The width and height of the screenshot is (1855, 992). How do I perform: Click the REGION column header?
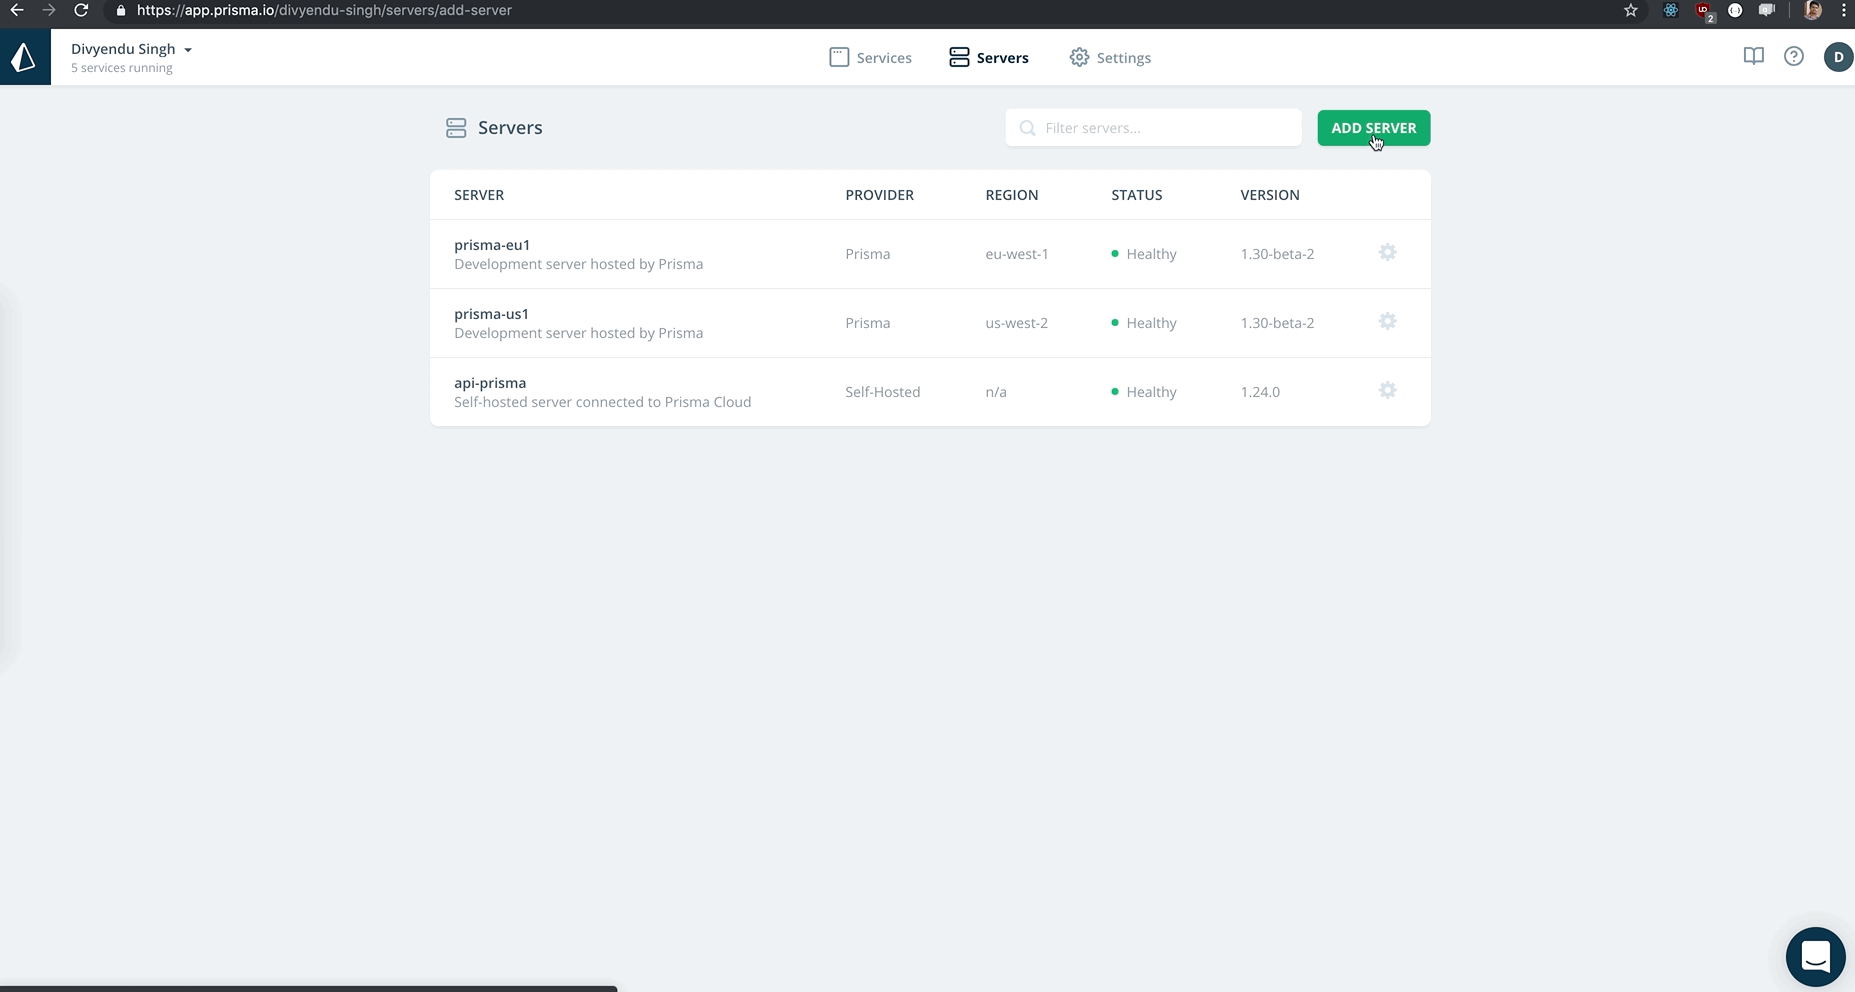tap(1011, 195)
